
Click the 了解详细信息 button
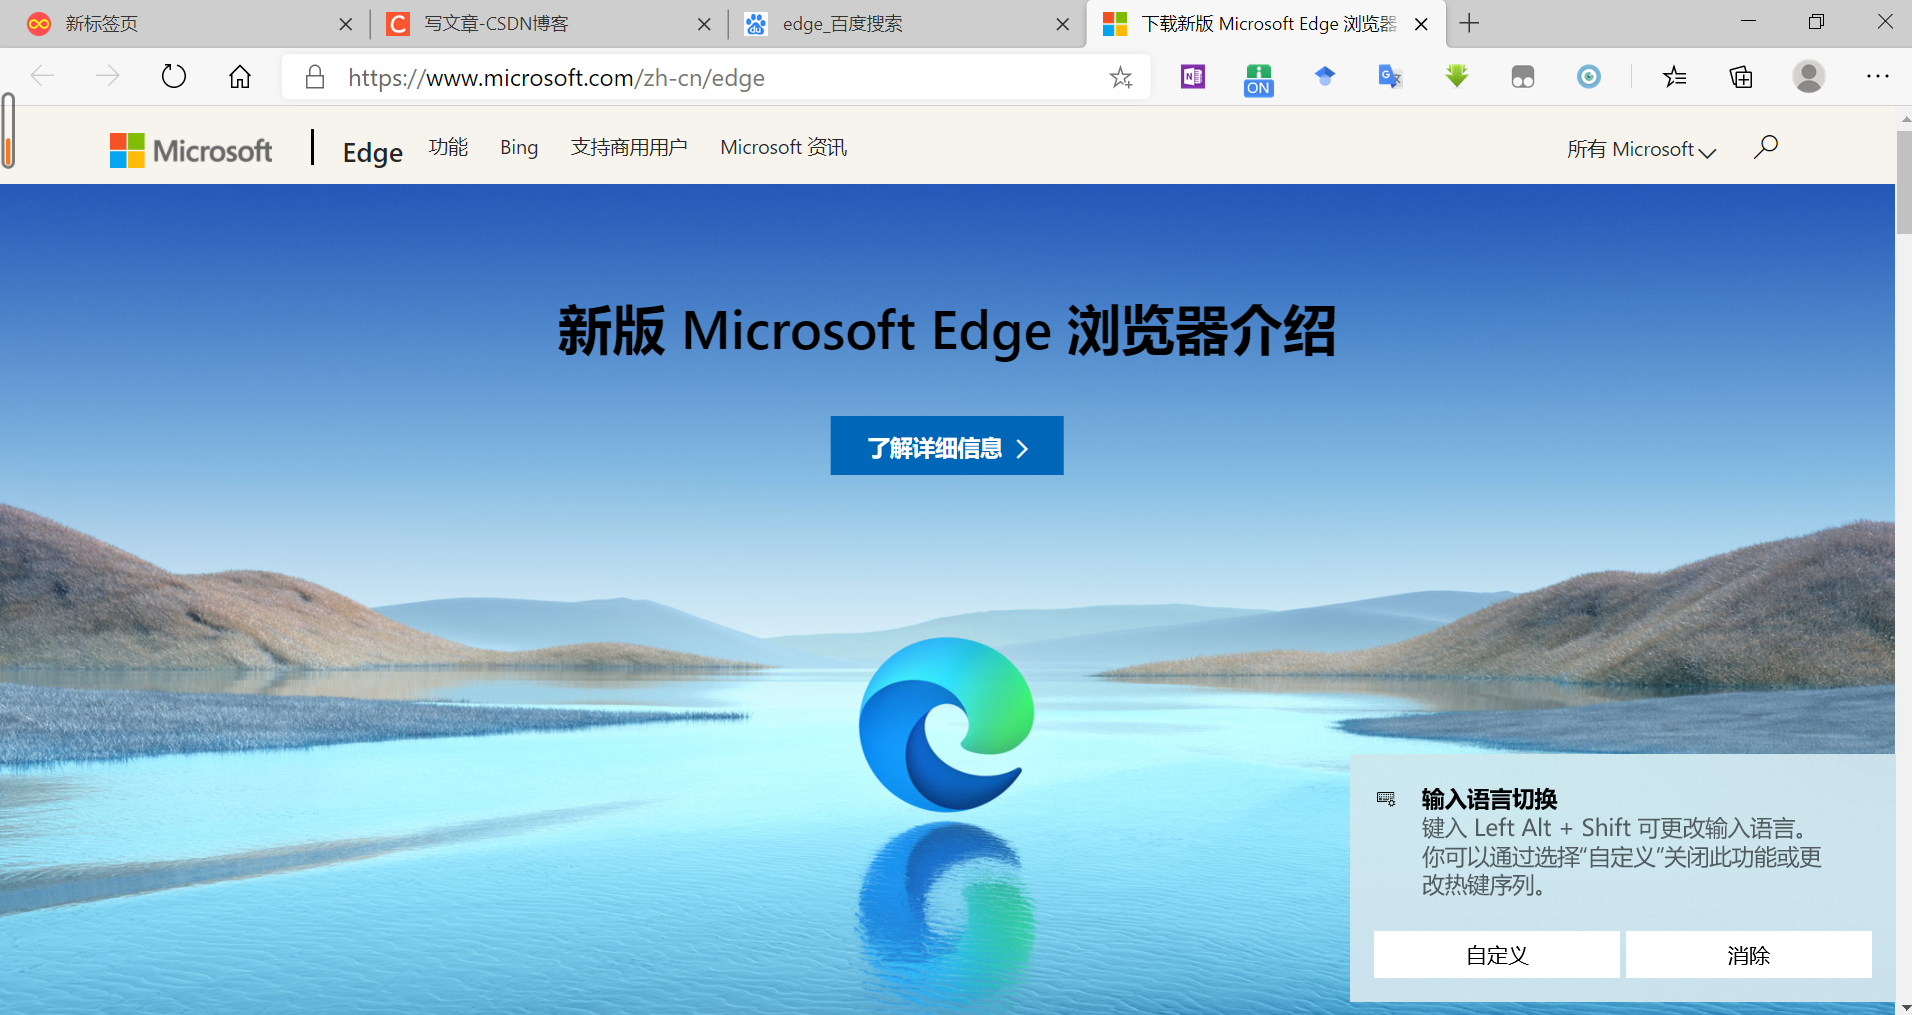click(945, 446)
